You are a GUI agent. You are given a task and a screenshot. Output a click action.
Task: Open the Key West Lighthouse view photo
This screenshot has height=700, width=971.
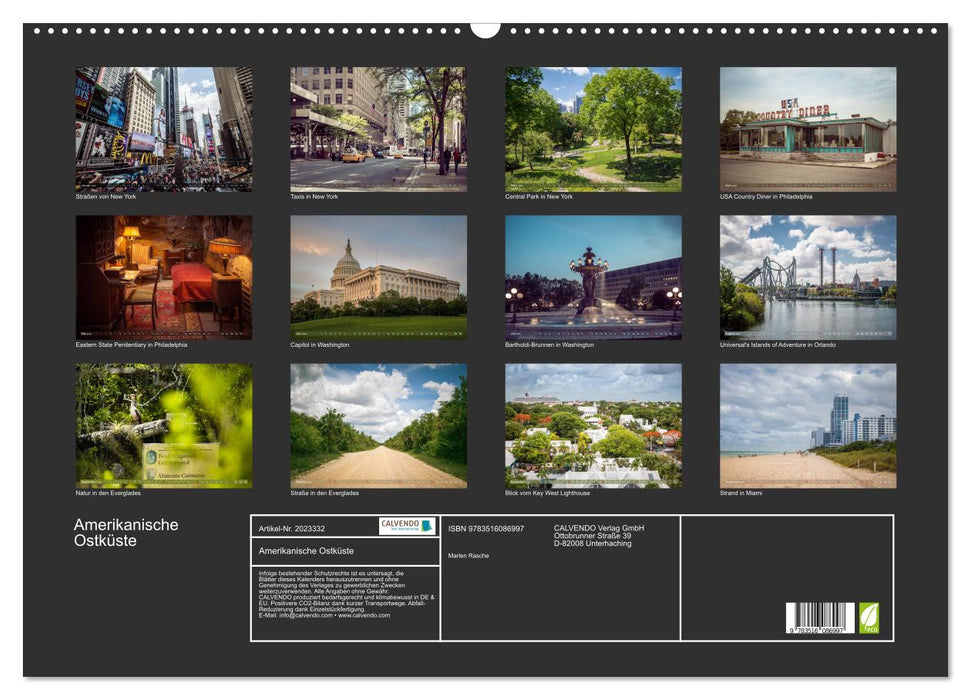(593, 425)
